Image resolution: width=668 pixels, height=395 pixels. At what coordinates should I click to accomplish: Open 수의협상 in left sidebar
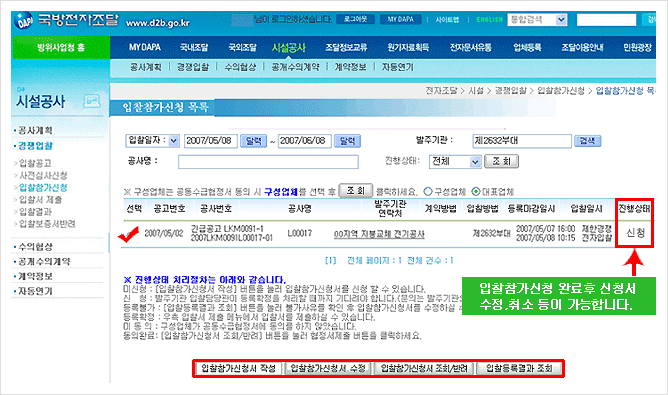35,247
